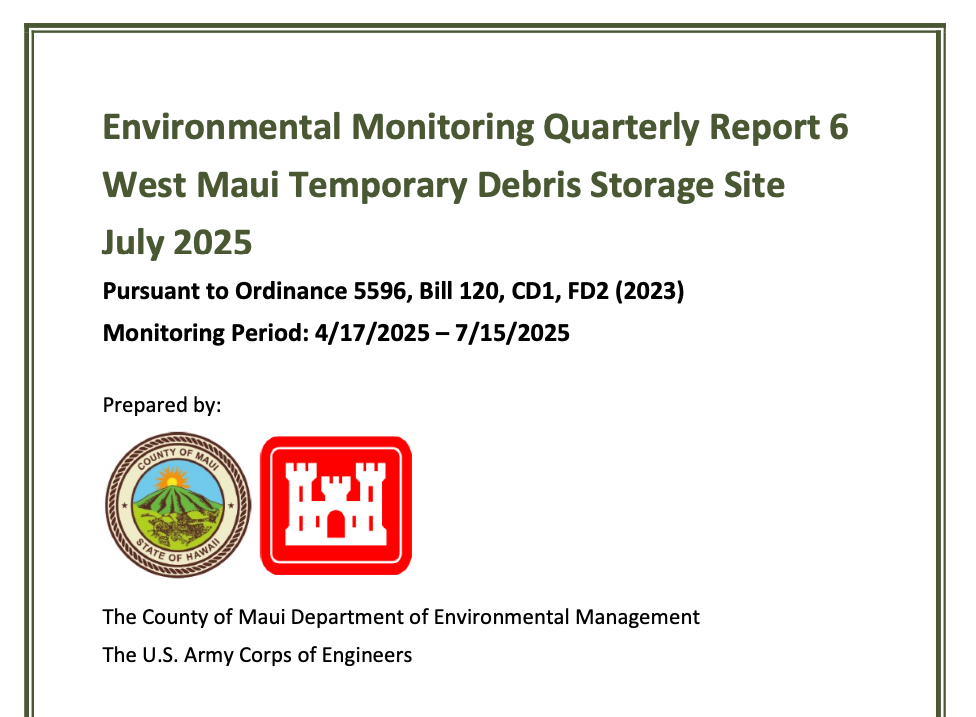
Task: Click 'Monitoring Period: 4/17/2025 – 7/15/2025' line
Action: tap(336, 333)
